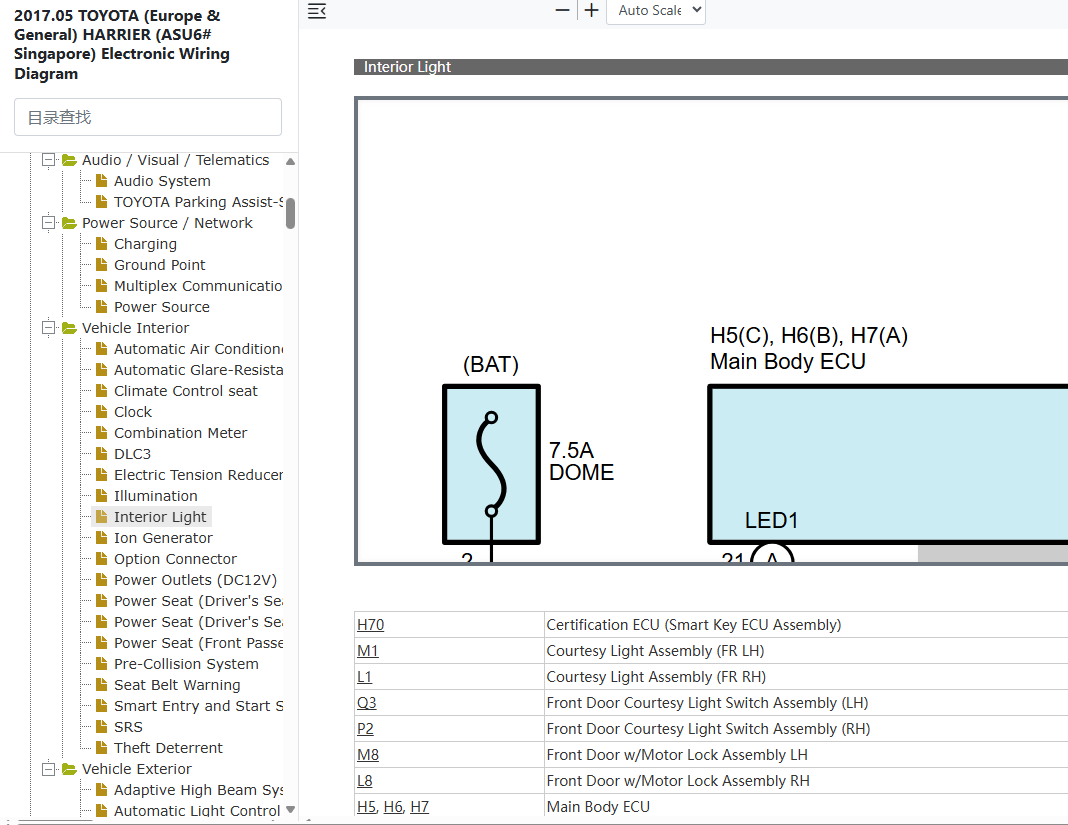Open the H70 connector link
The width and height of the screenshot is (1068, 825).
click(371, 625)
